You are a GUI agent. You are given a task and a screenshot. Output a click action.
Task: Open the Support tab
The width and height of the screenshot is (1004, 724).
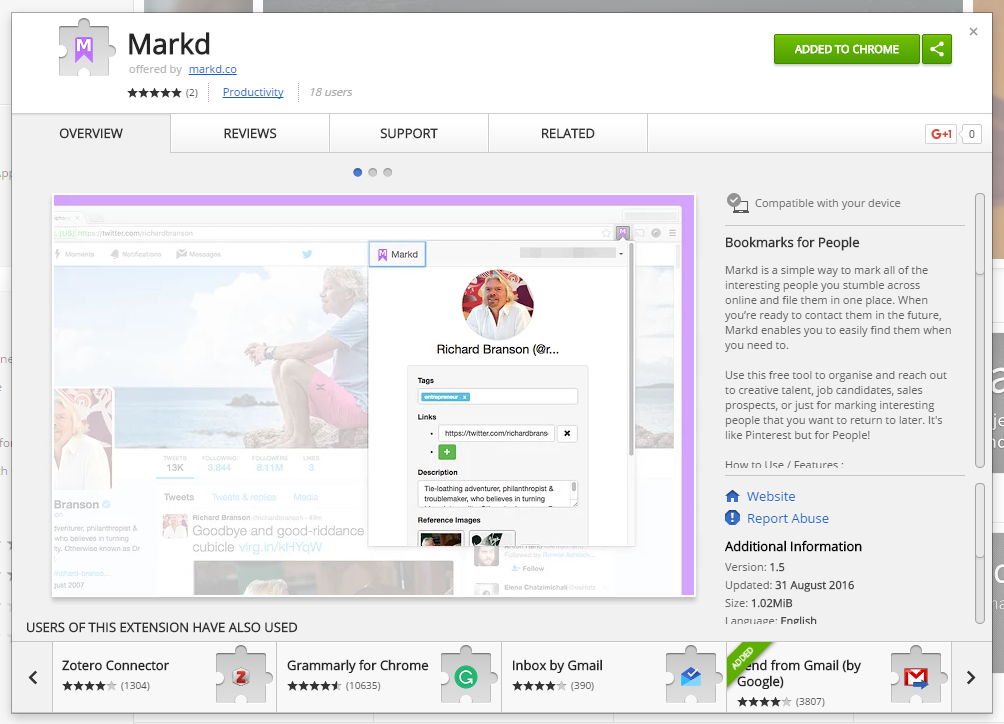click(x=408, y=133)
